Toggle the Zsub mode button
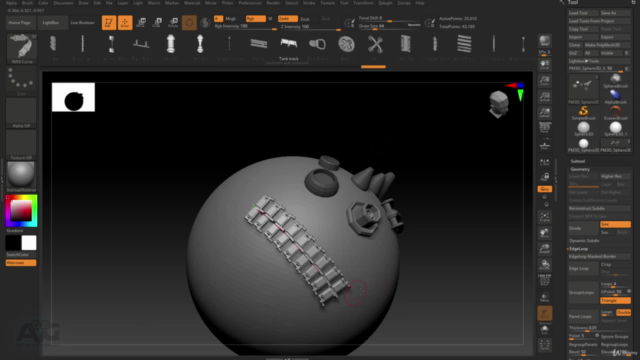The image size is (640, 360). point(305,19)
